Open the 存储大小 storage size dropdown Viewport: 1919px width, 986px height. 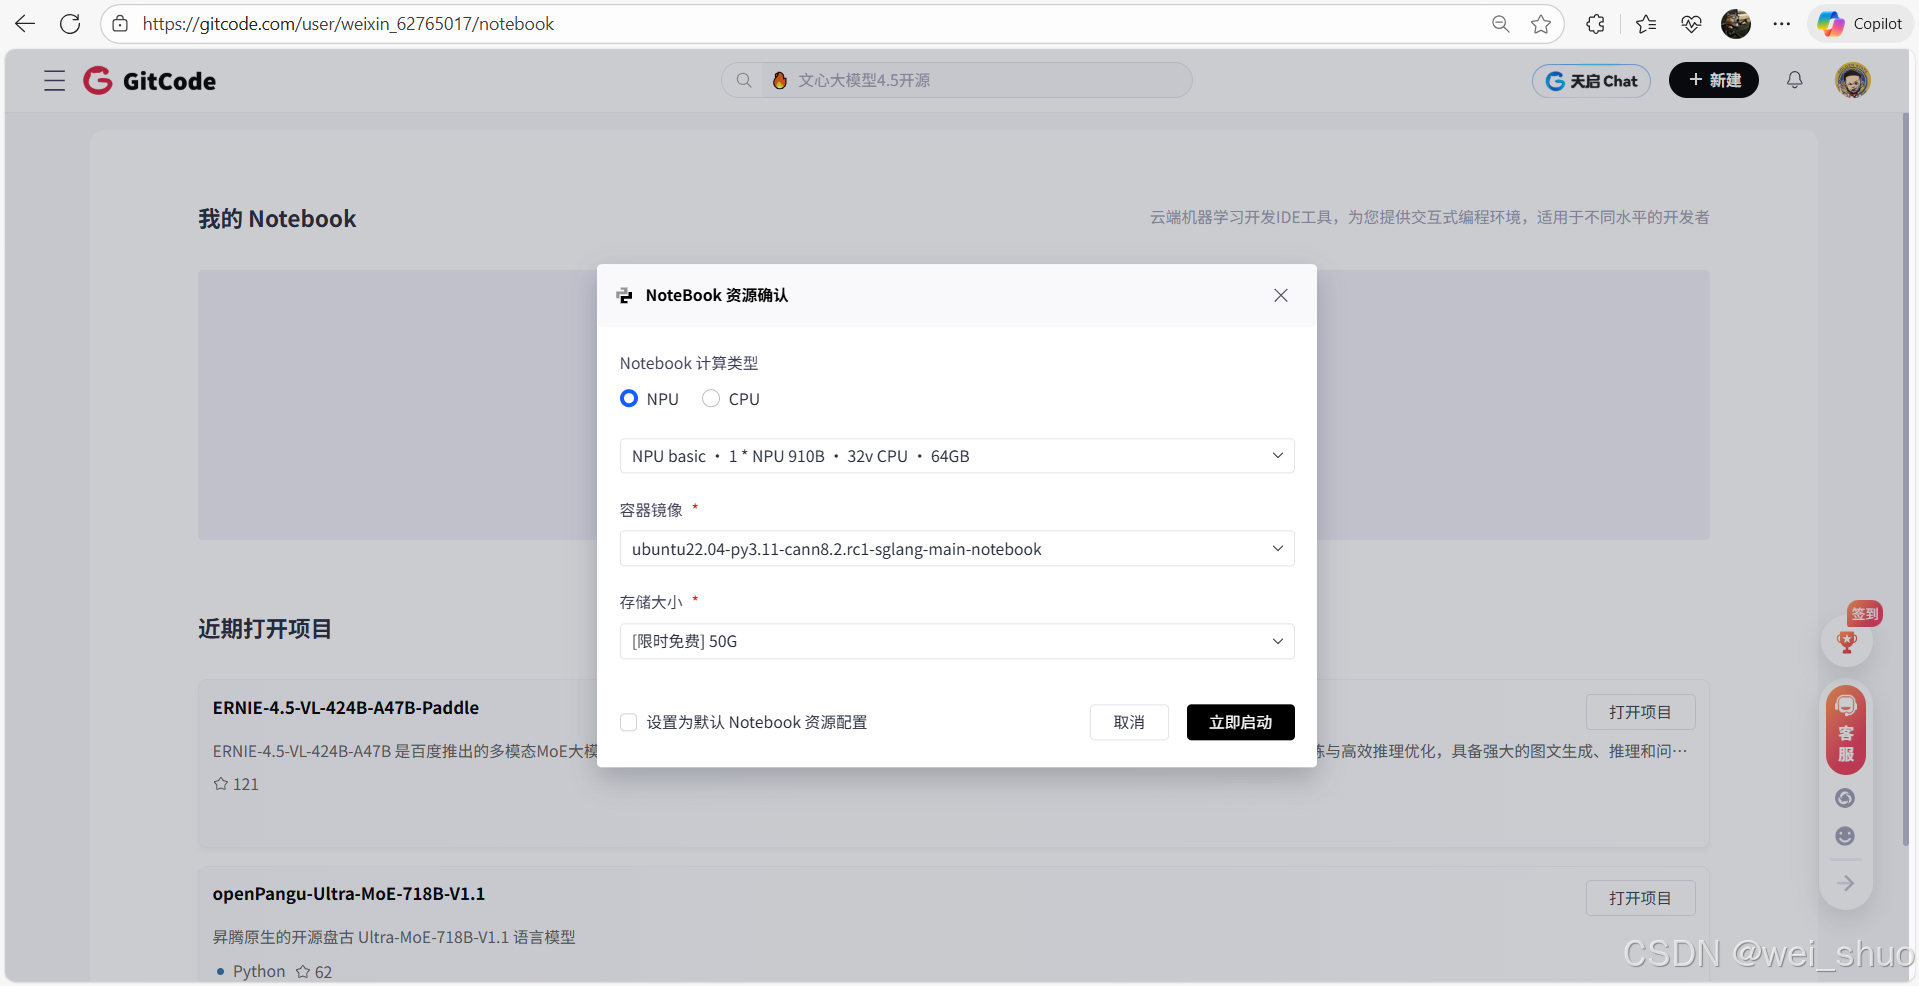(x=1277, y=641)
